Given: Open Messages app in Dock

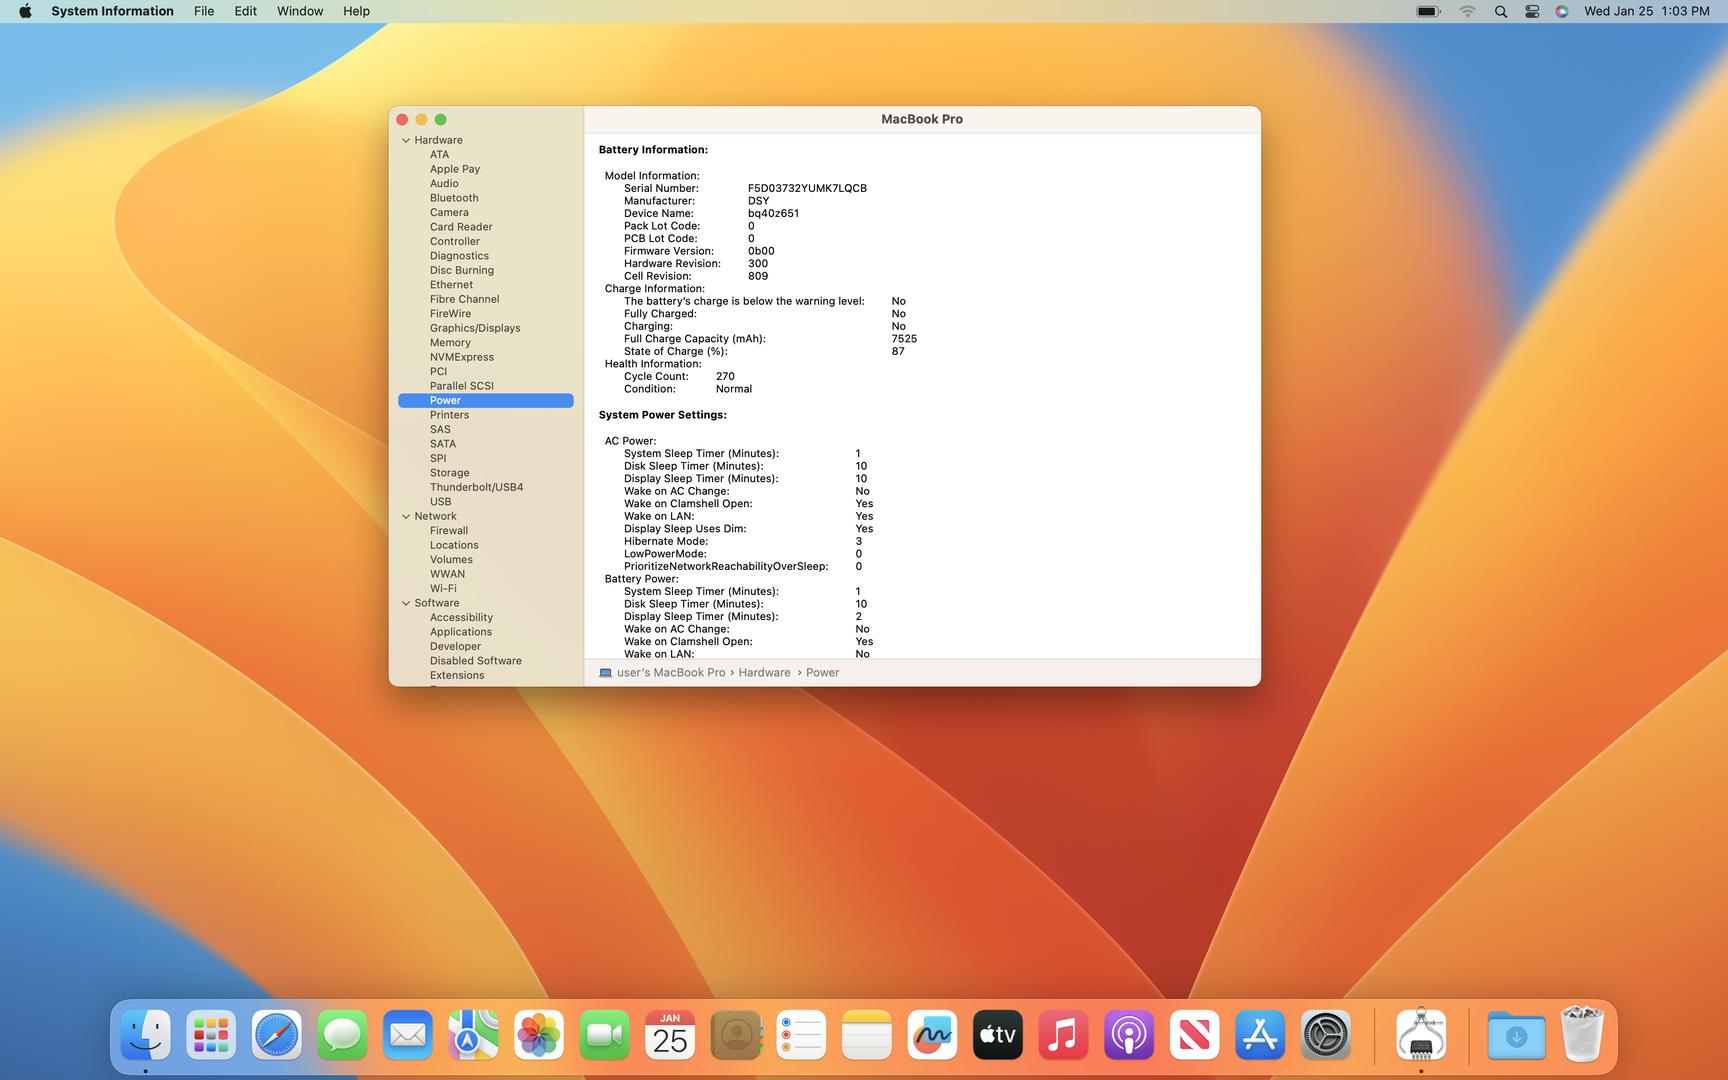Looking at the screenshot, I should [342, 1035].
